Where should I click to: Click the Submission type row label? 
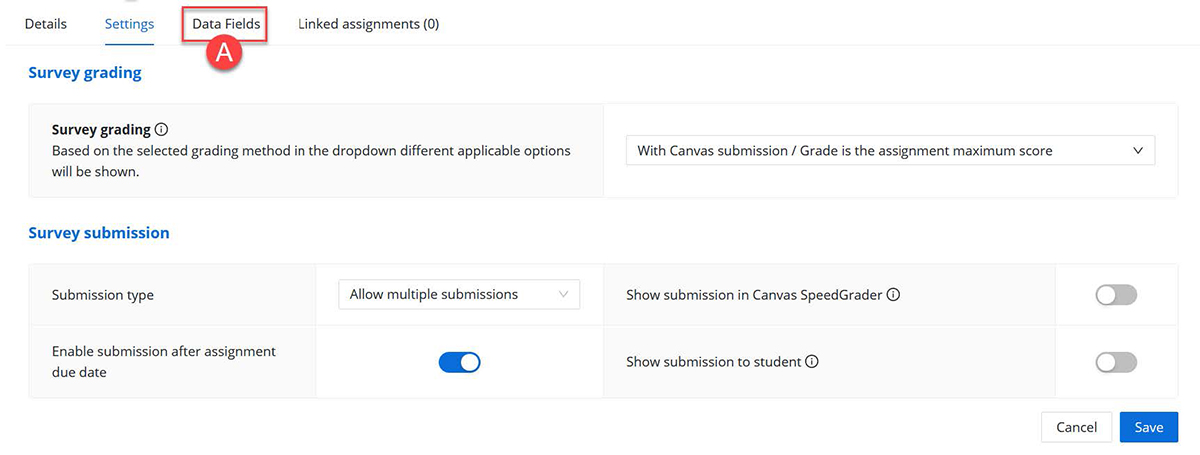click(x=102, y=295)
